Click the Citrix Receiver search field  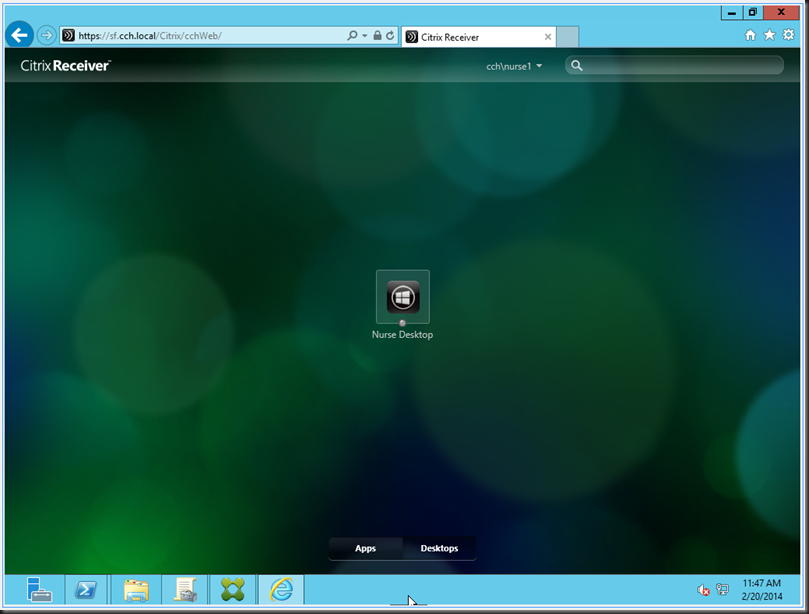(x=674, y=66)
